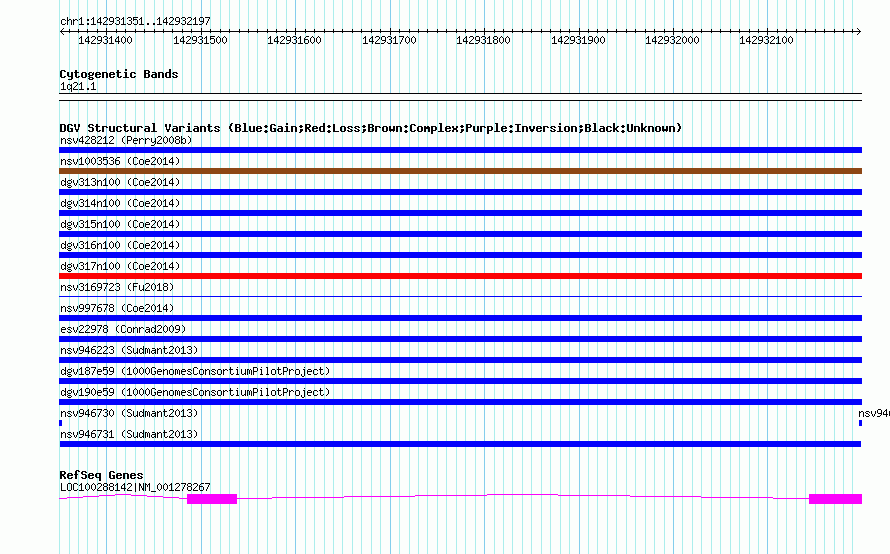Click the left arrow of the coordinate ruler
Screen dimensions: 890x554
click(x=62, y=32)
